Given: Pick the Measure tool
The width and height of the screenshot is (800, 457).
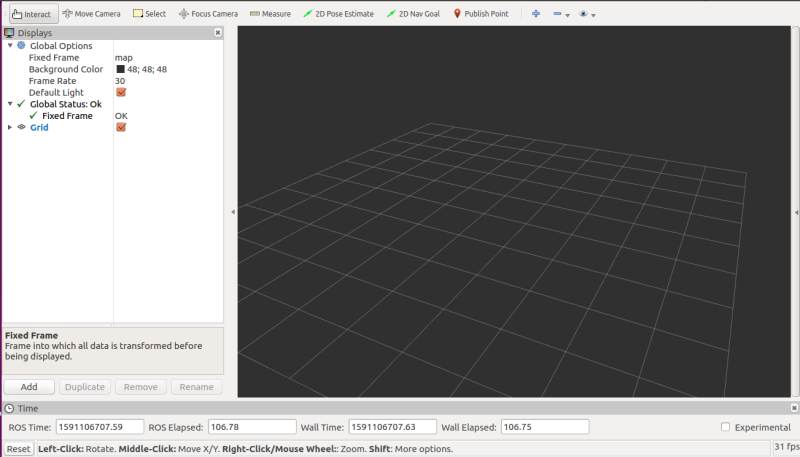Looking at the screenshot, I should [270, 14].
